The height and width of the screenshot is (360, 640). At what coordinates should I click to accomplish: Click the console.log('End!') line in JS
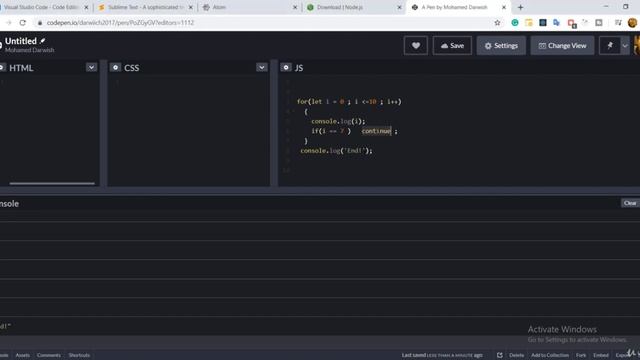click(x=336, y=151)
